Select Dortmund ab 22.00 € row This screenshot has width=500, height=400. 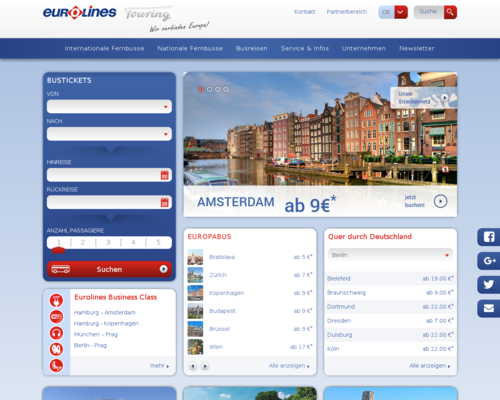[390, 307]
